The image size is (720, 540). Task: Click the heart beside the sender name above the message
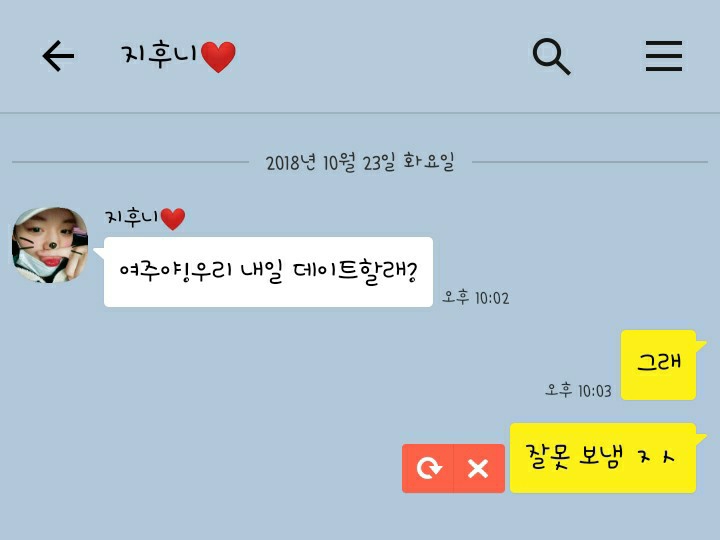[173, 219]
